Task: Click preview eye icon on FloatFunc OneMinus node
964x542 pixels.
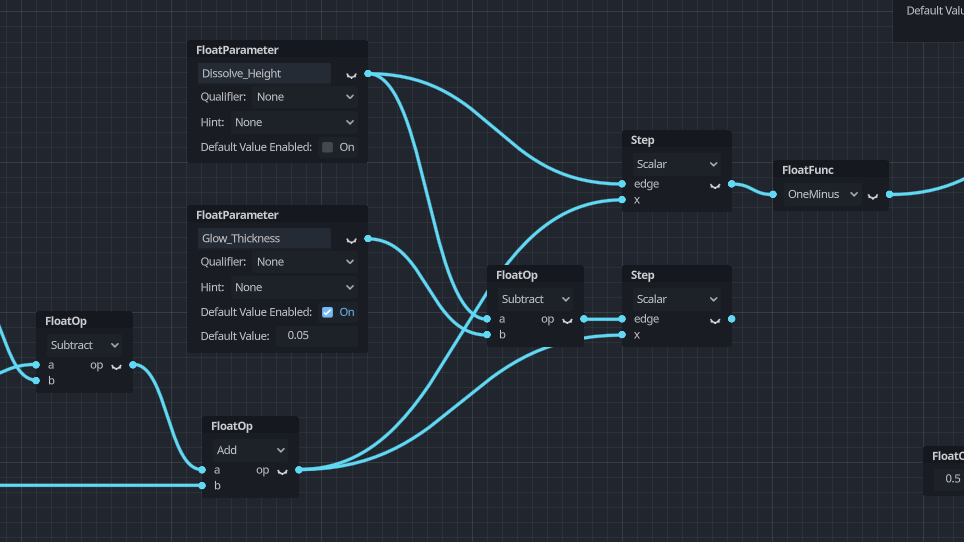Action: (873, 196)
